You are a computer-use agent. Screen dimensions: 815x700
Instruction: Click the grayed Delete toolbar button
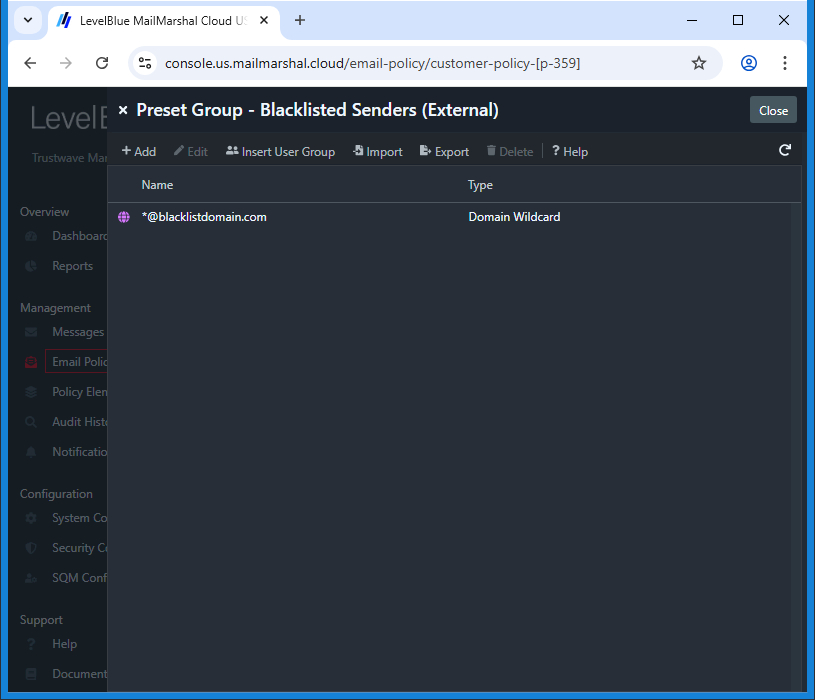(x=510, y=151)
